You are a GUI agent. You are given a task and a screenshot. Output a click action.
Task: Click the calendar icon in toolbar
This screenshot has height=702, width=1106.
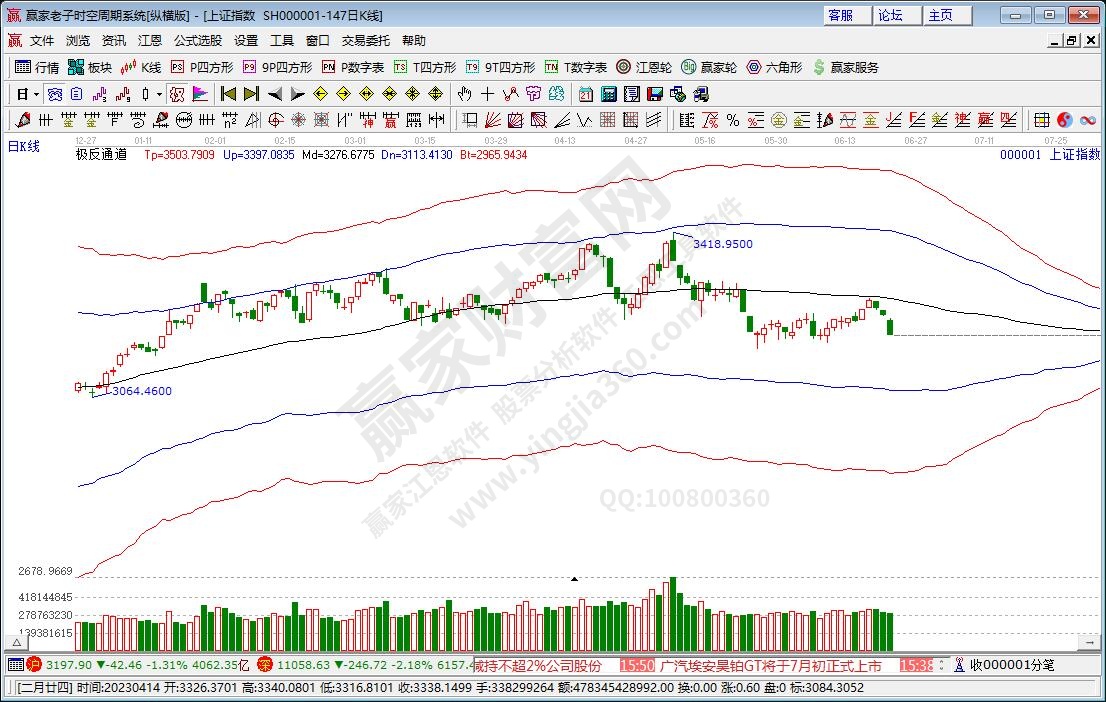[585, 94]
